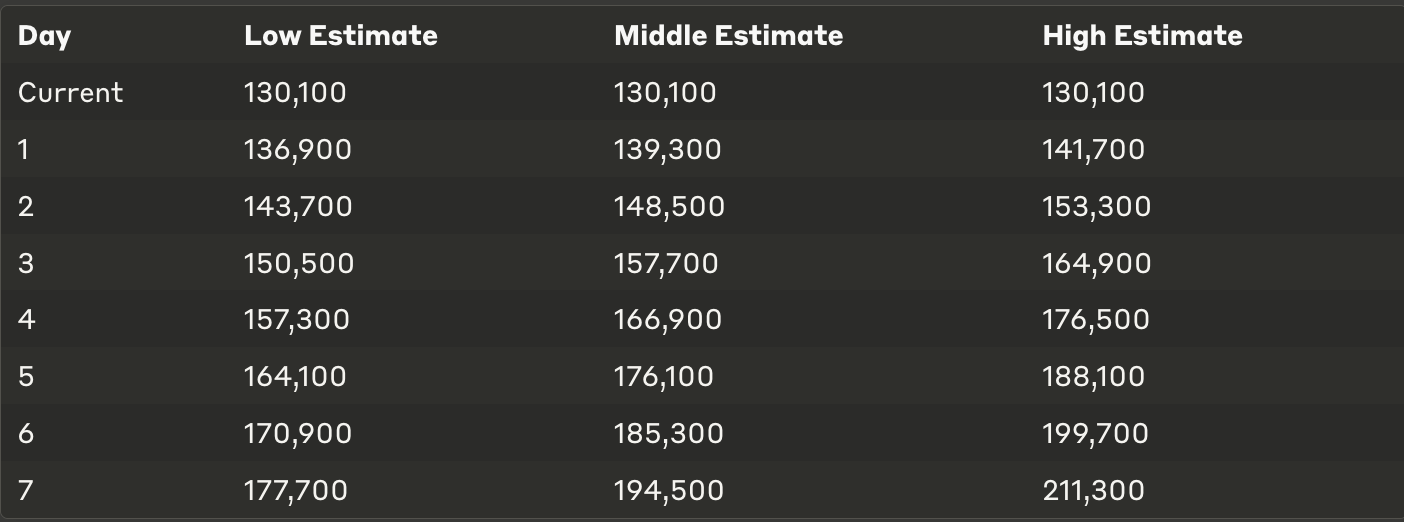1404x522 pixels.
Task: Select the cell showing 141,700
Action: pos(1094,150)
